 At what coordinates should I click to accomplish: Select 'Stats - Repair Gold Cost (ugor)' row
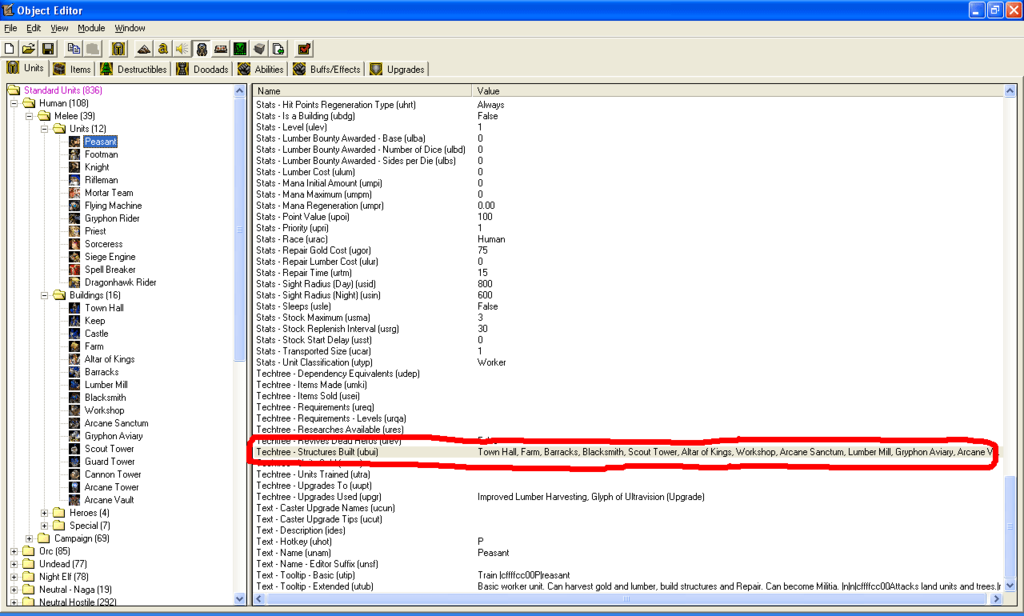[x=627, y=250]
